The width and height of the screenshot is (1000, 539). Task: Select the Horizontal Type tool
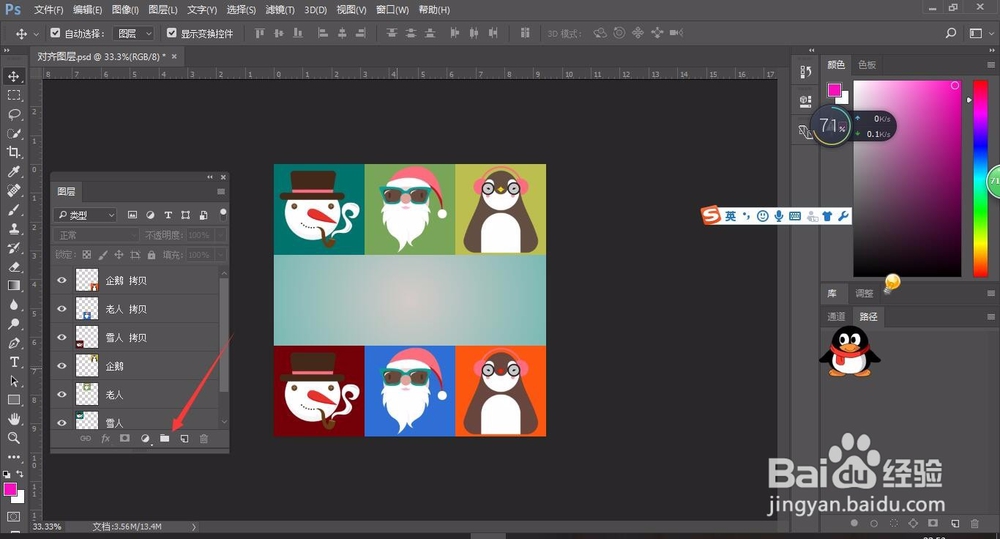(13, 362)
